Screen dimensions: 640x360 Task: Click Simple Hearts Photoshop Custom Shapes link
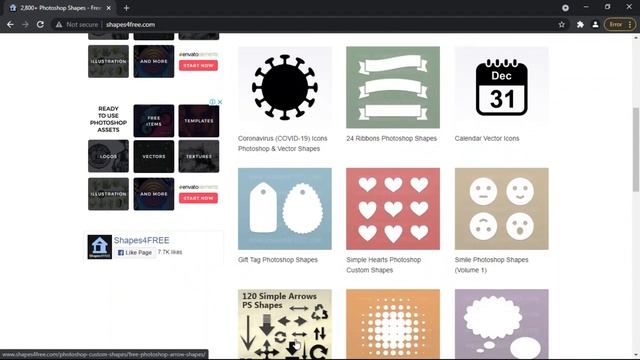[x=384, y=265]
